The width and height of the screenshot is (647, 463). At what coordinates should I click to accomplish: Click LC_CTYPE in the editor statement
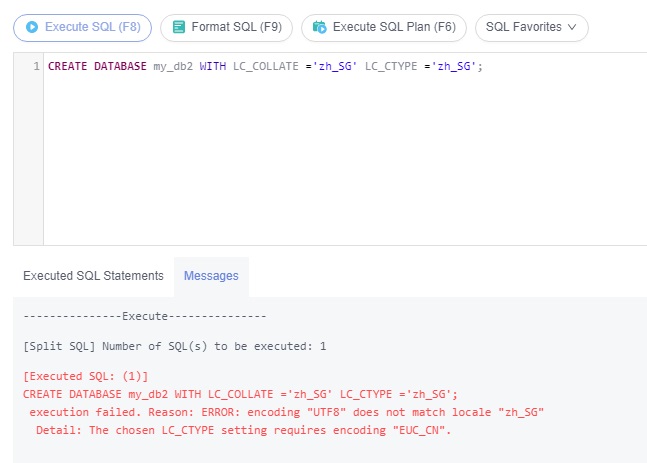(x=391, y=66)
